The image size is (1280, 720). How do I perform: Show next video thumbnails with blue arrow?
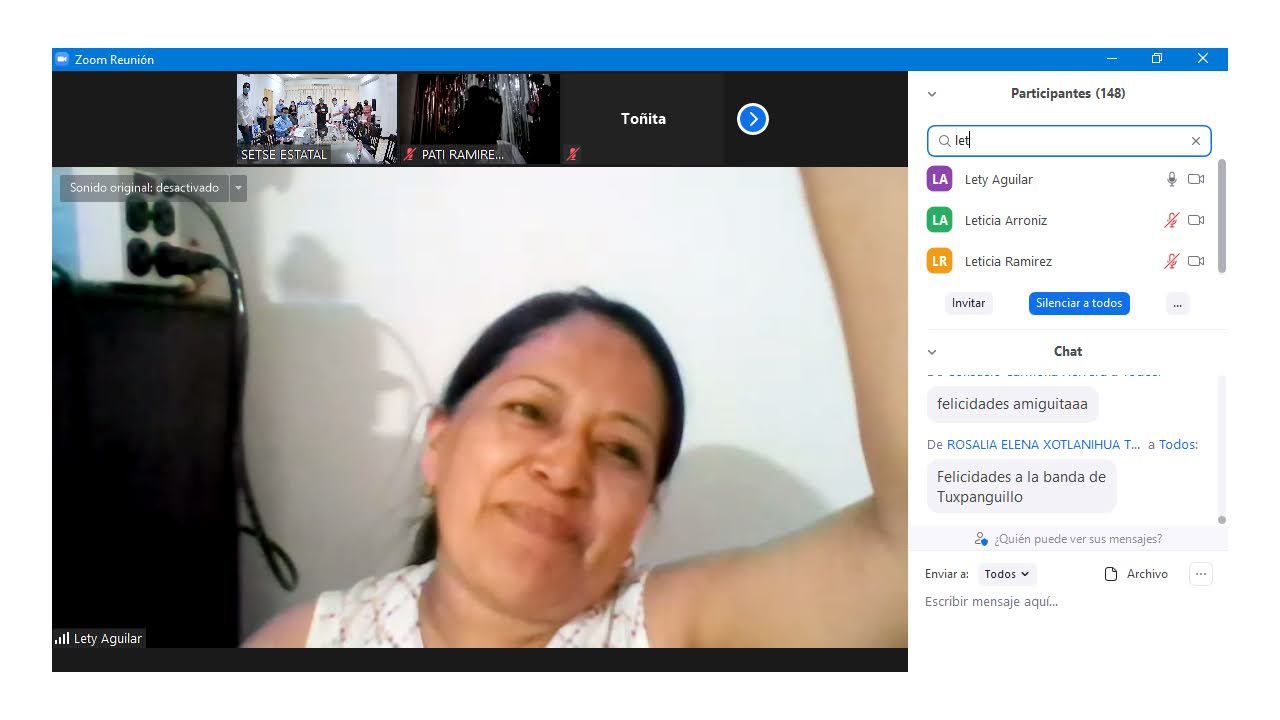click(x=752, y=120)
